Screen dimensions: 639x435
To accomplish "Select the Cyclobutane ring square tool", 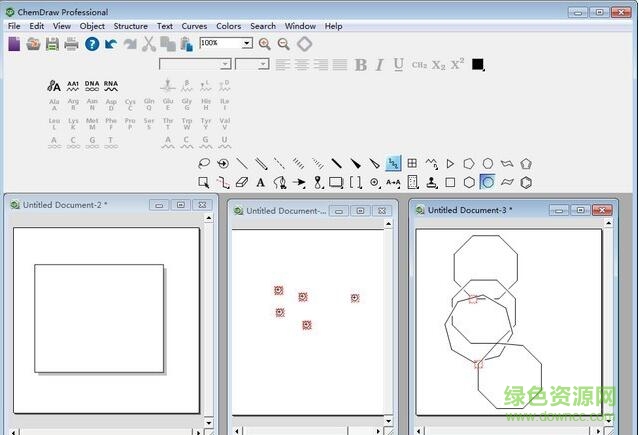I will click(x=450, y=182).
